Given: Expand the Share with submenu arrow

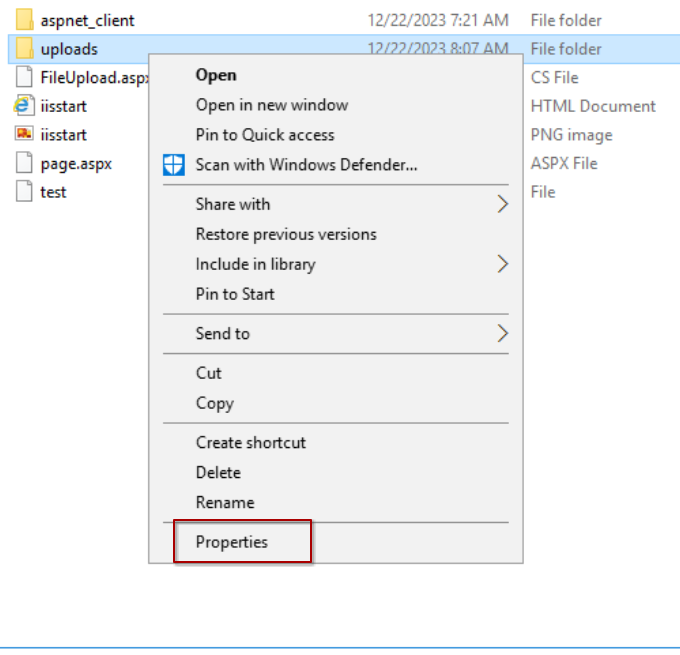Looking at the screenshot, I should pos(502,205).
